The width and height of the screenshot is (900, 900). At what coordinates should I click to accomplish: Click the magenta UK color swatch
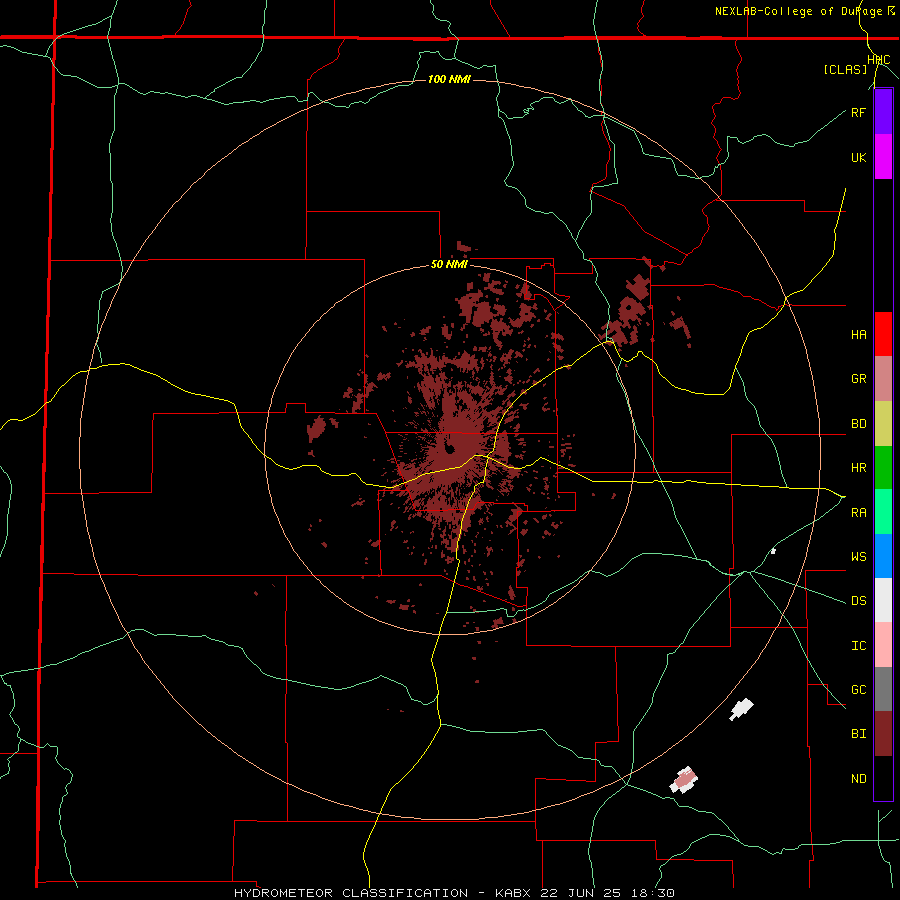pos(883,157)
